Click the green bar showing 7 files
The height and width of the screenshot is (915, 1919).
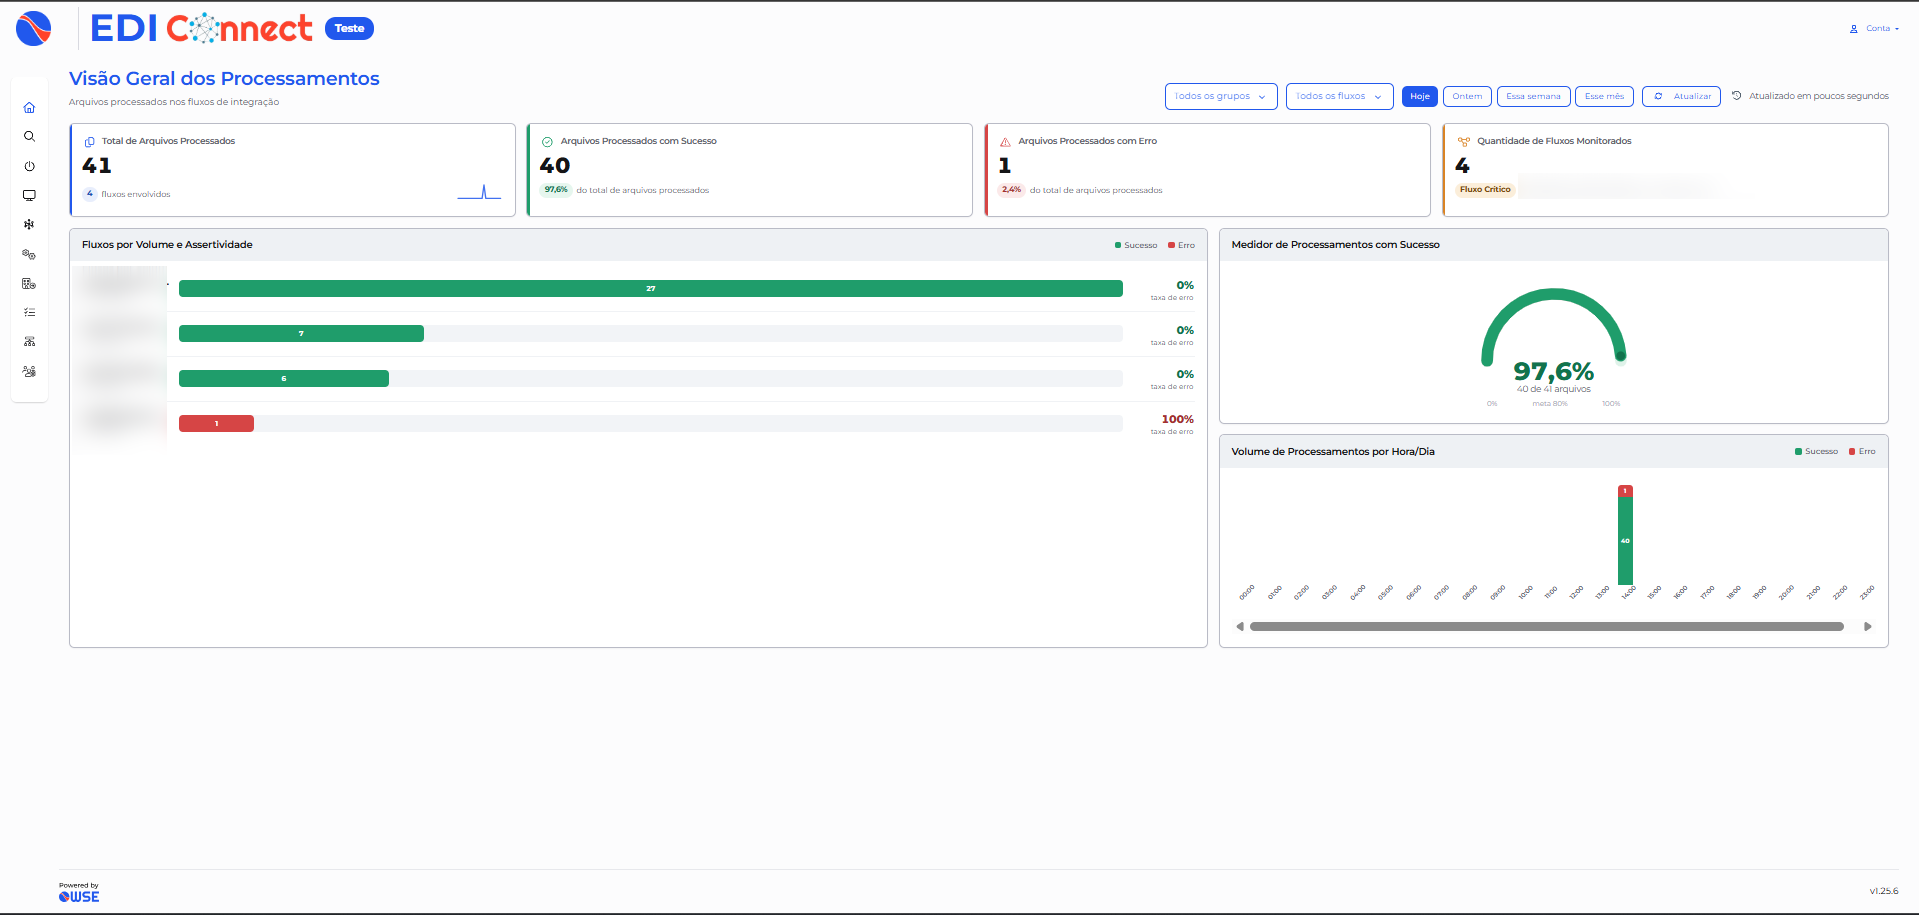[x=301, y=333]
